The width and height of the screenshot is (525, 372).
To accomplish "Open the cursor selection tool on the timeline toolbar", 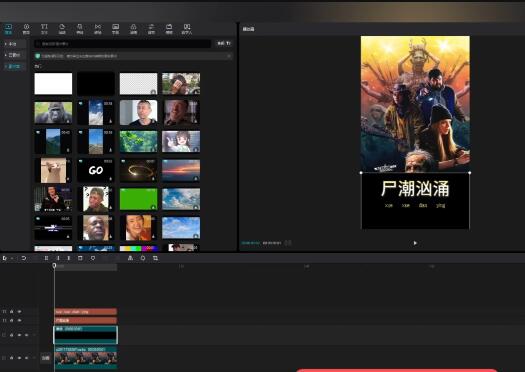I will point(5,258).
